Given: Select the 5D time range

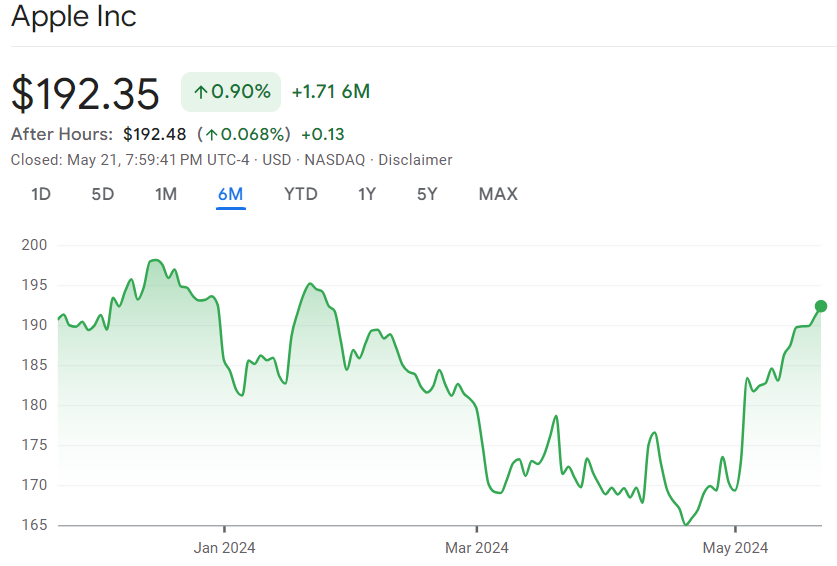Looking at the screenshot, I should point(102,194).
